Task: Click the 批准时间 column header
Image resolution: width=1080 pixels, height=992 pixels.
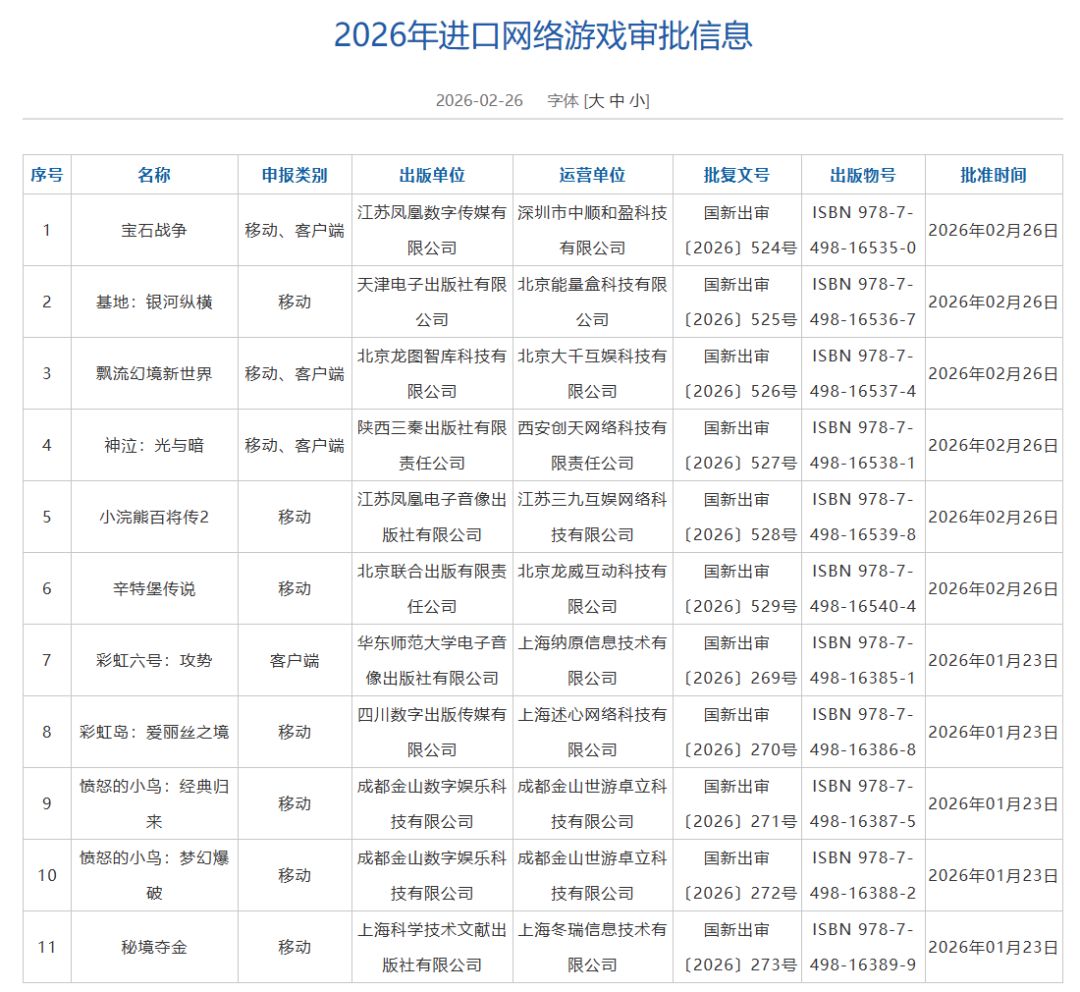Action: [x=993, y=175]
